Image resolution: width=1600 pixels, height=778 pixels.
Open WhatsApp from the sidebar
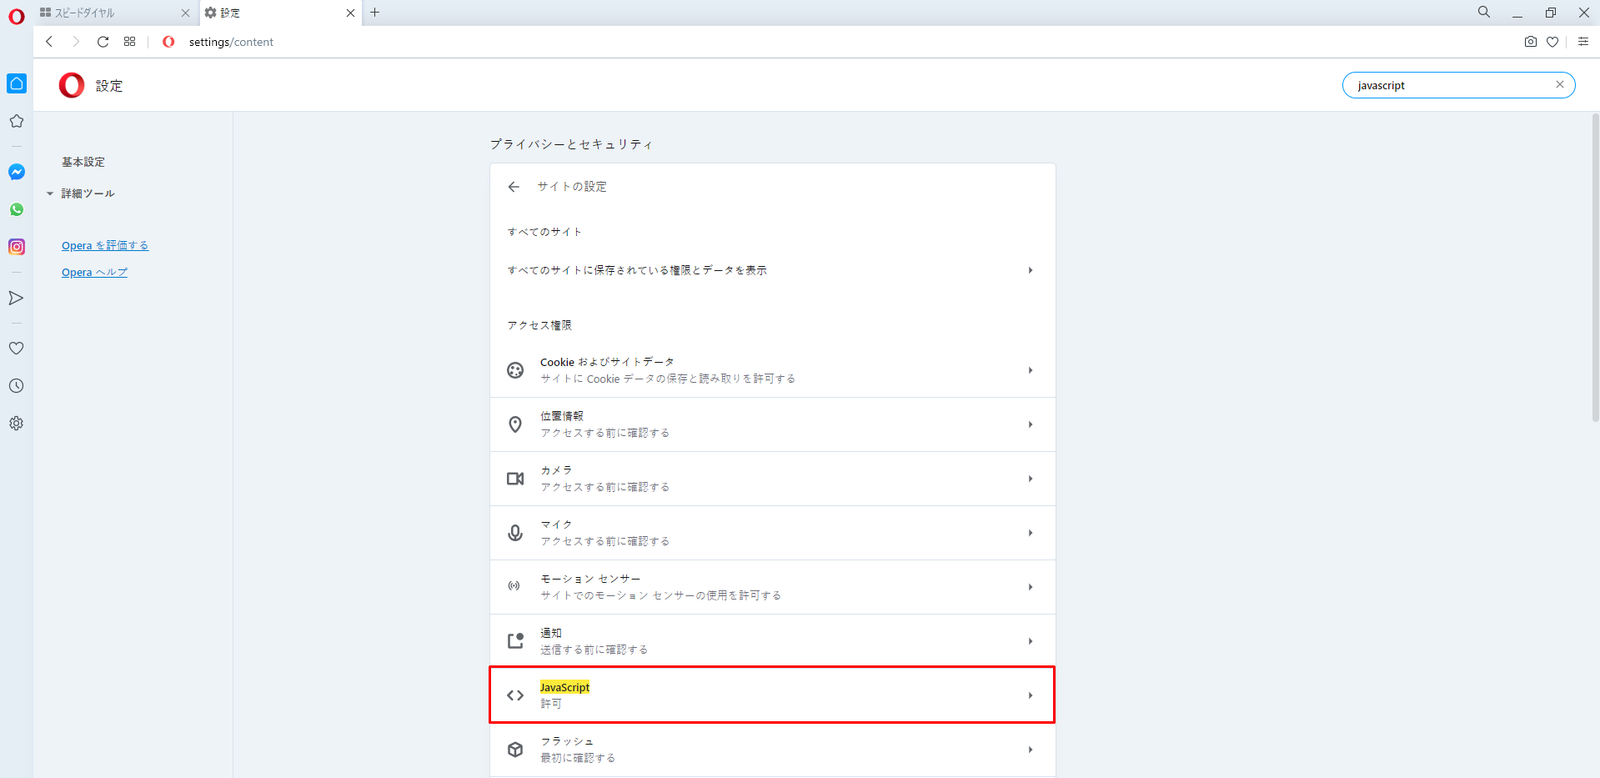point(16,210)
